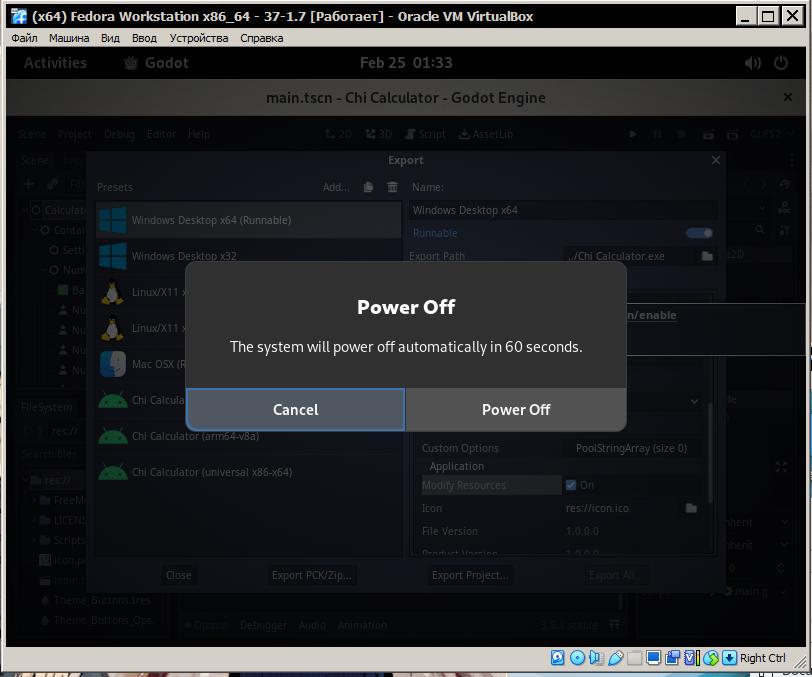Open the Export Path folder browse icon
This screenshot has width=812, height=677.
707,256
